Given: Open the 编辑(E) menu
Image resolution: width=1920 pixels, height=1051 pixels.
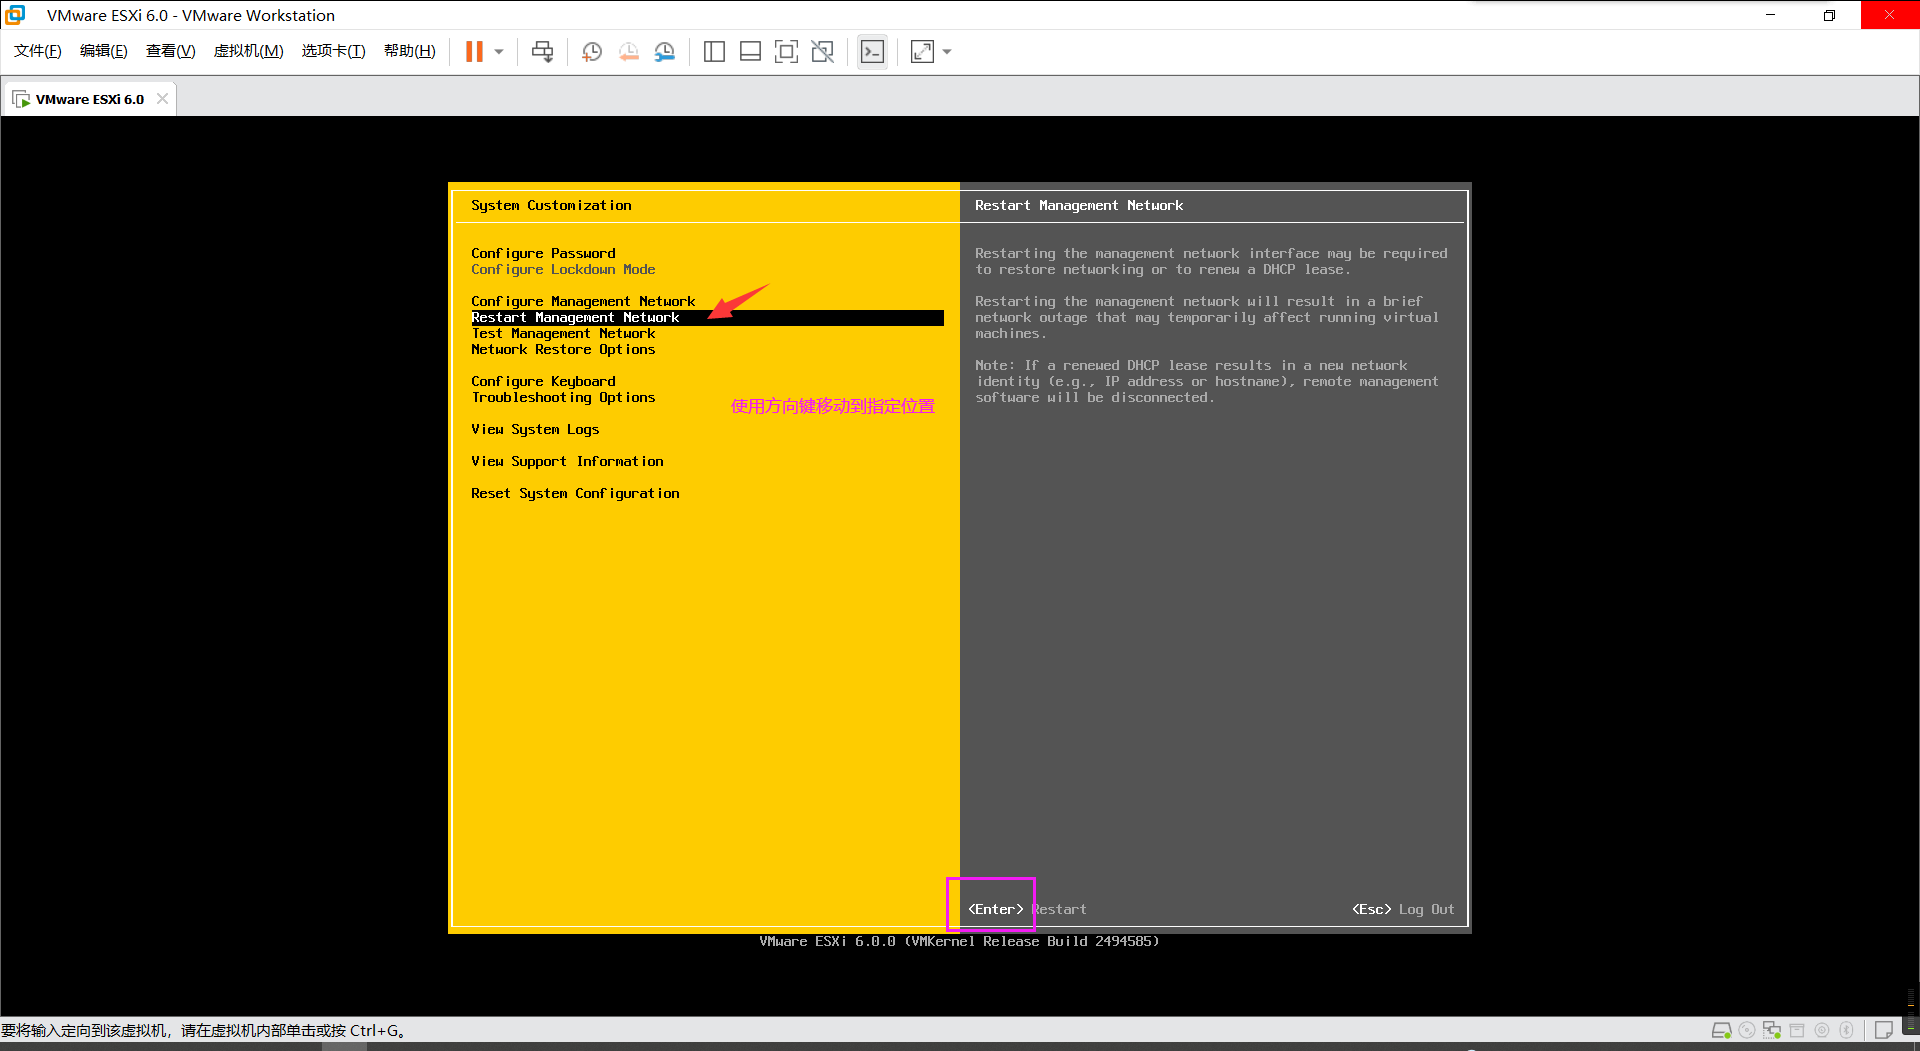Looking at the screenshot, I should point(104,51).
